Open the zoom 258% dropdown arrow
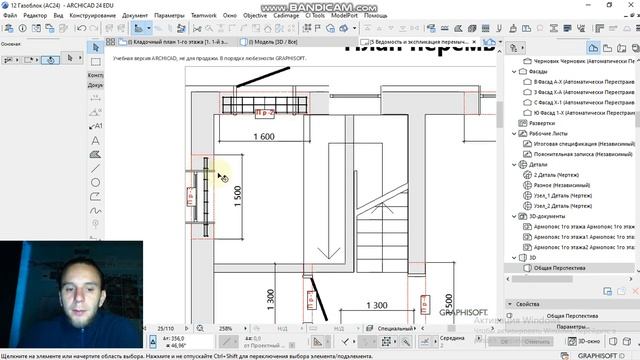 pyautogui.click(x=245, y=328)
